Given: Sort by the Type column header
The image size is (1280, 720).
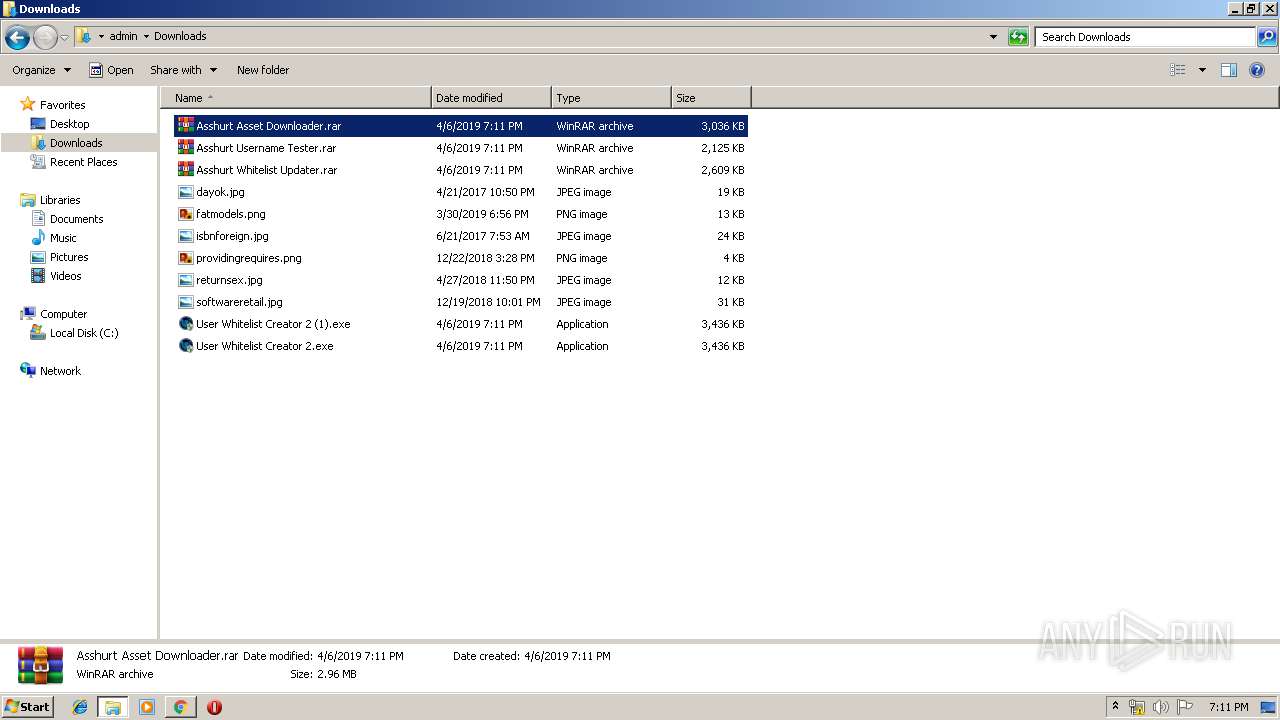Looking at the screenshot, I should pos(611,98).
